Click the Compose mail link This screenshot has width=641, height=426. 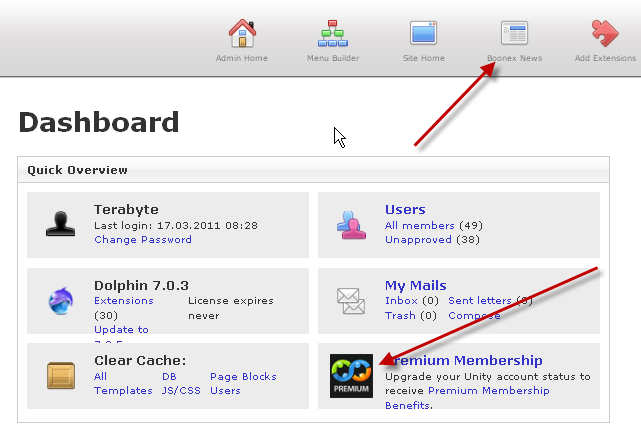point(474,316)
